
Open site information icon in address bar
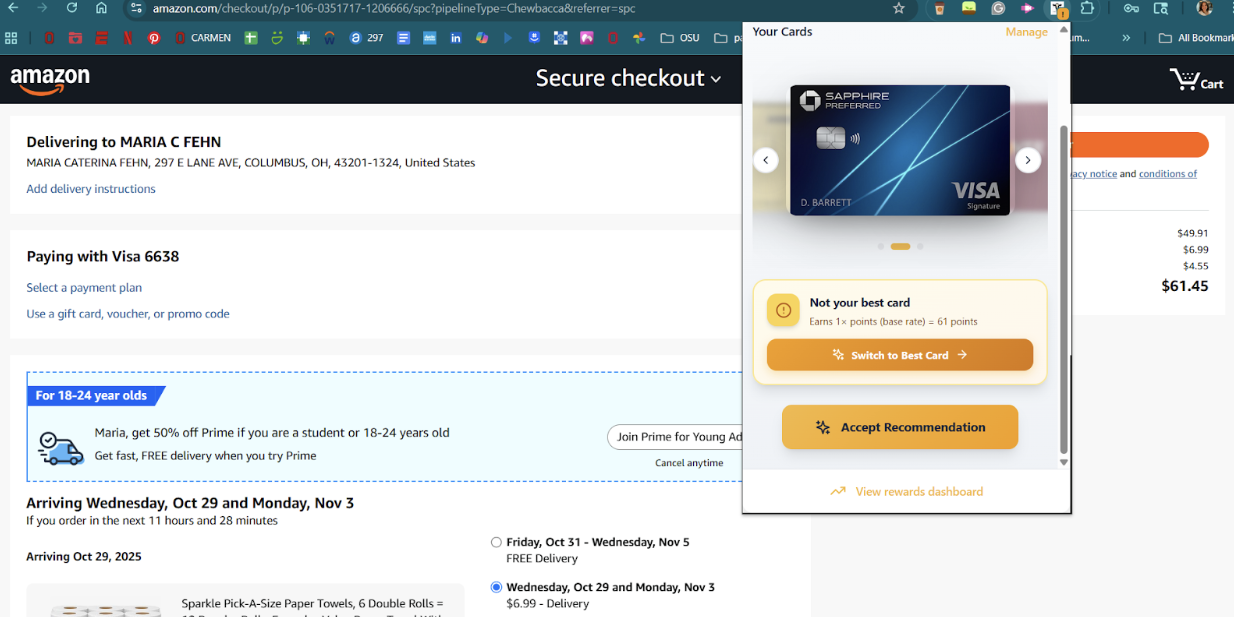click(x=137, y=8)
